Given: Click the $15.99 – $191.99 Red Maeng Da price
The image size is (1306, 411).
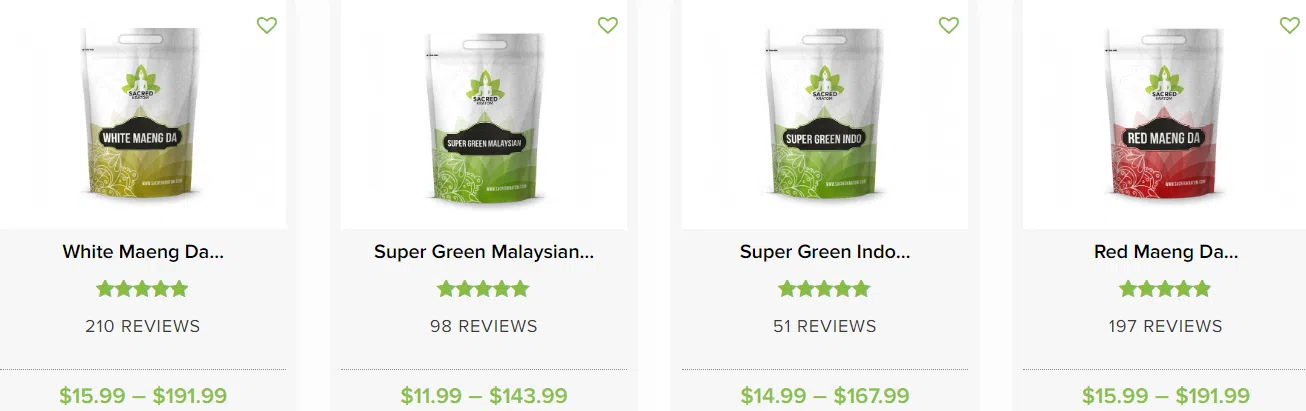Looking at the screenshot, I should click(x=1166, y=396).
